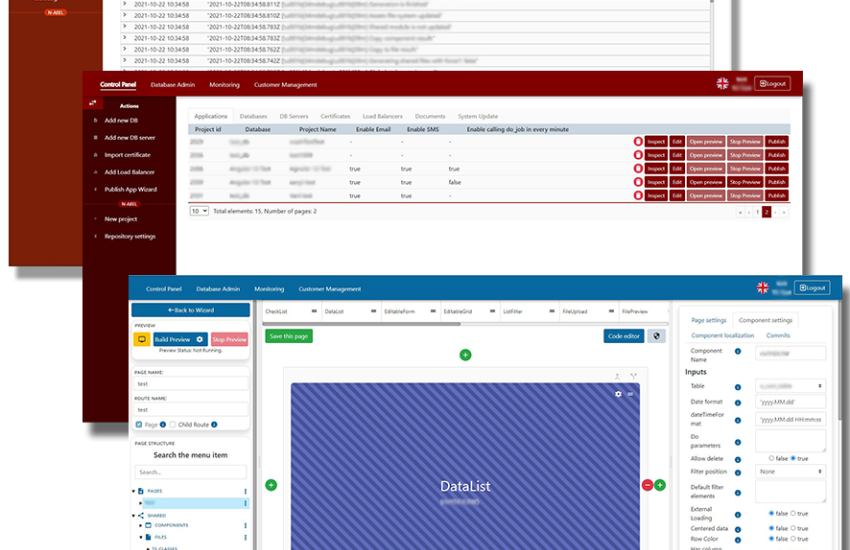Switch to the Page settings tab
Screen dimensions: 850x550
click(x=709, y=320)
